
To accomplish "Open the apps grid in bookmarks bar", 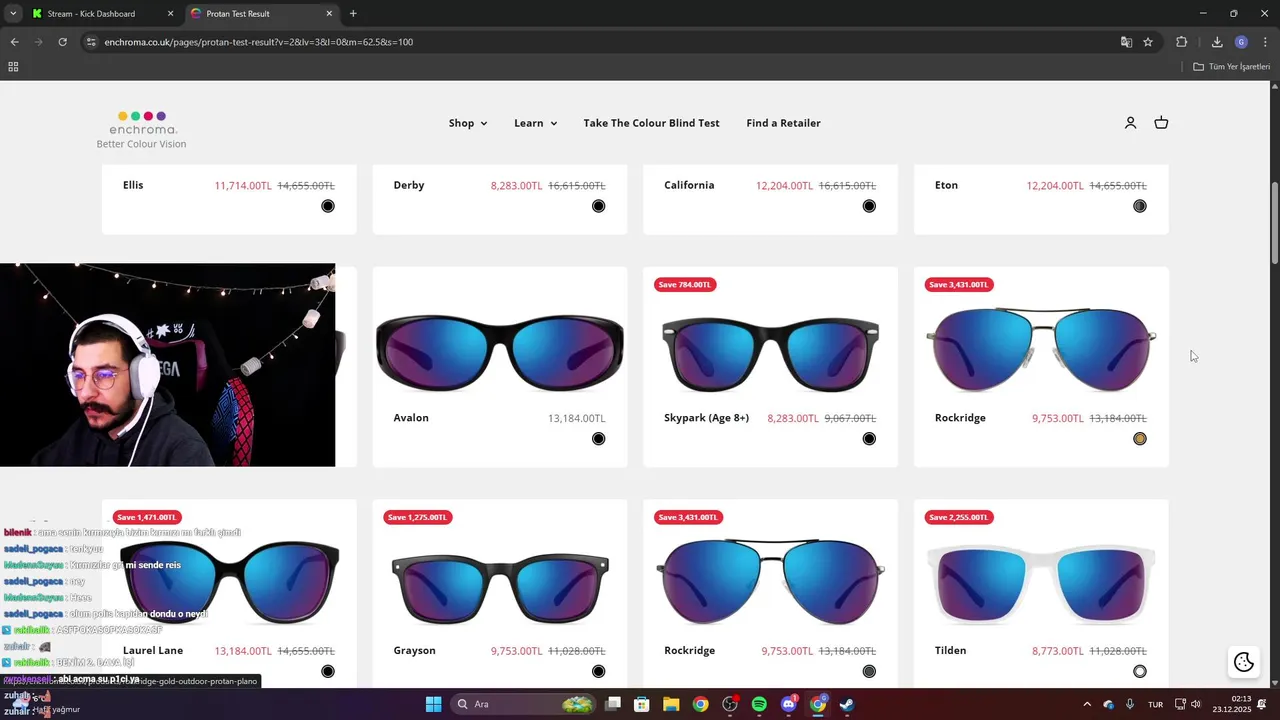I will [13, 67].
